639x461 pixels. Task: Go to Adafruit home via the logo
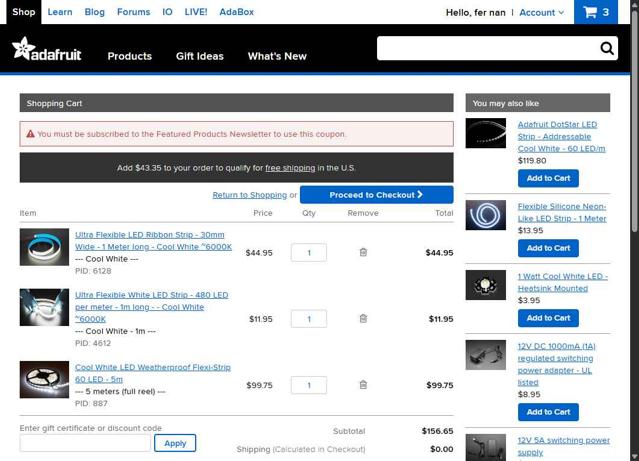46,49
